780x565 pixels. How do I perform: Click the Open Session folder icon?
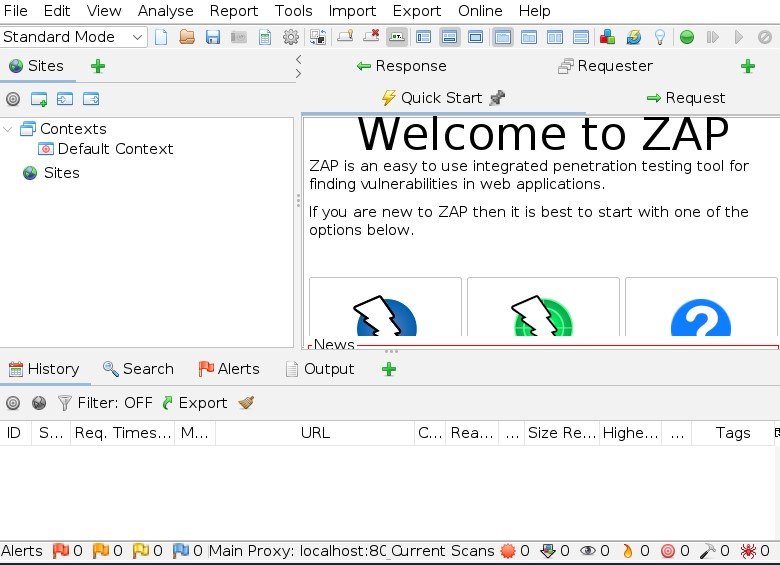click(187, 37)
